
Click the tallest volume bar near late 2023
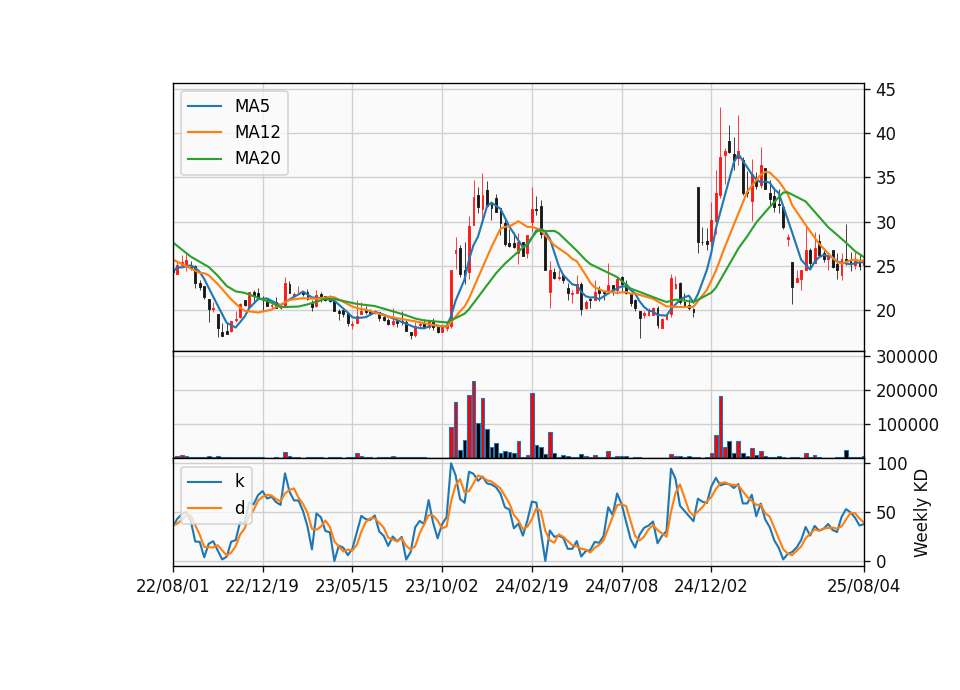pyautogui.click(x=474, y=419)
